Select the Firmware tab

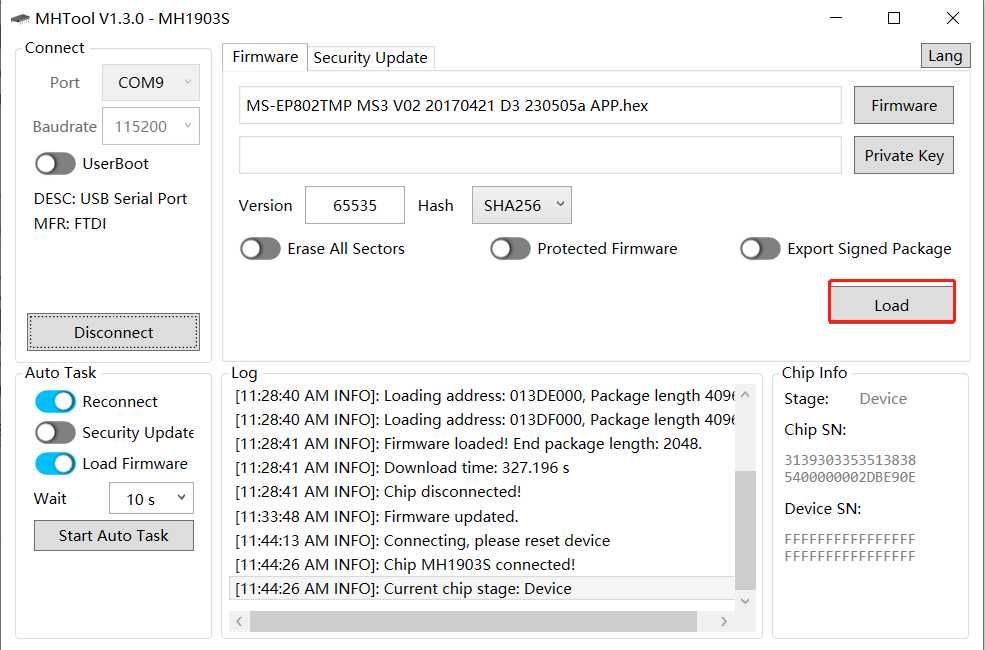[x=265, y=57]
